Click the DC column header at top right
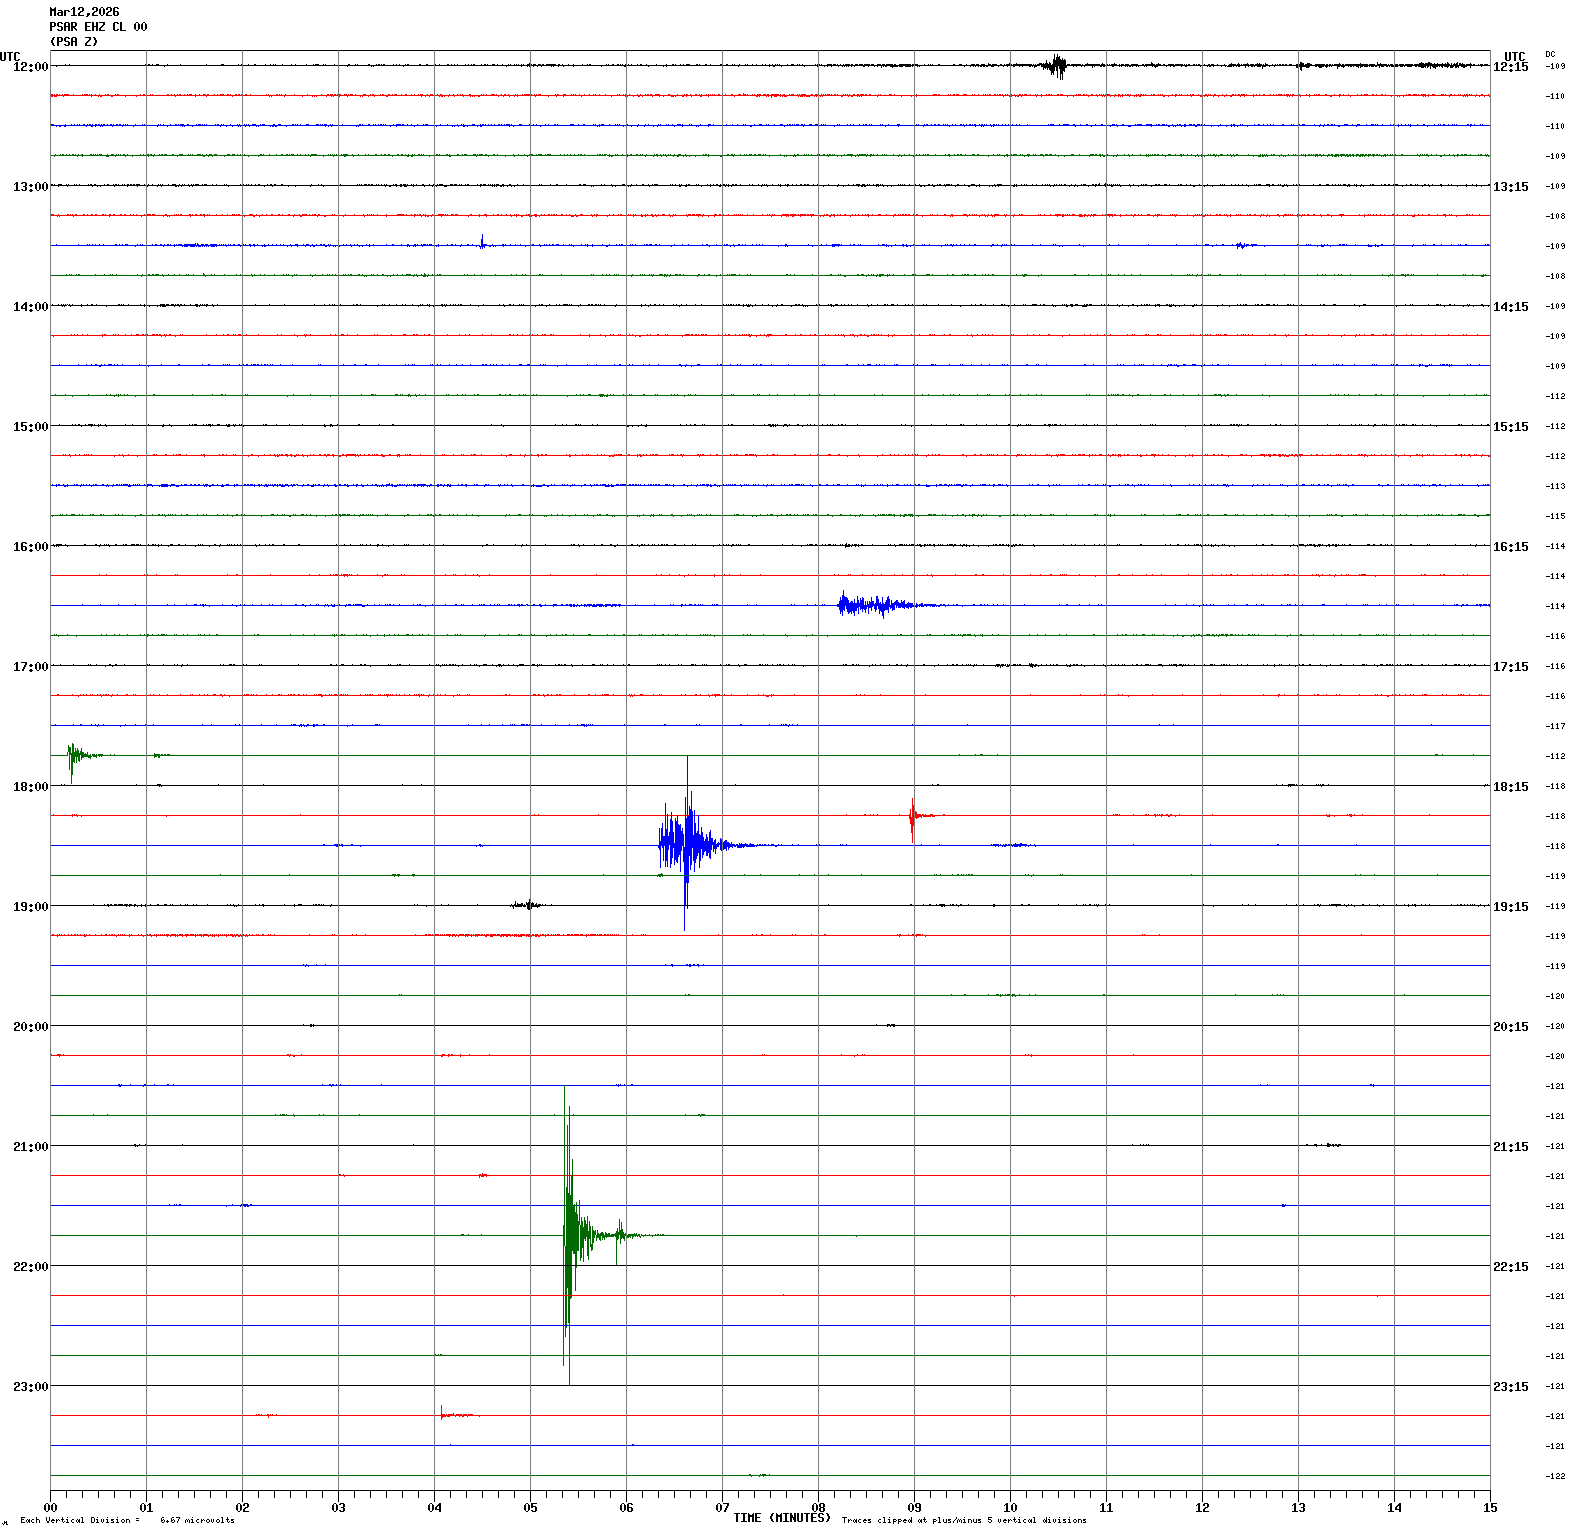This screenshot has width=1570, height=1534. point(1550,54)
